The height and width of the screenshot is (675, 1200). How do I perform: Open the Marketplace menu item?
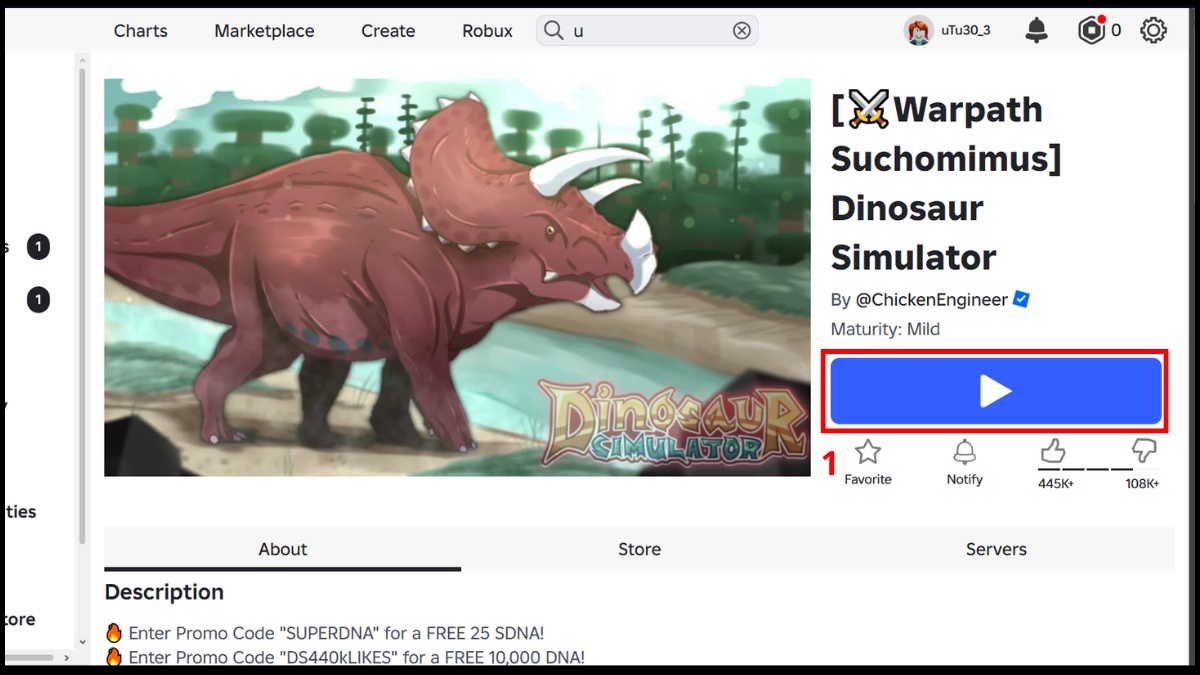click(263, 31)
